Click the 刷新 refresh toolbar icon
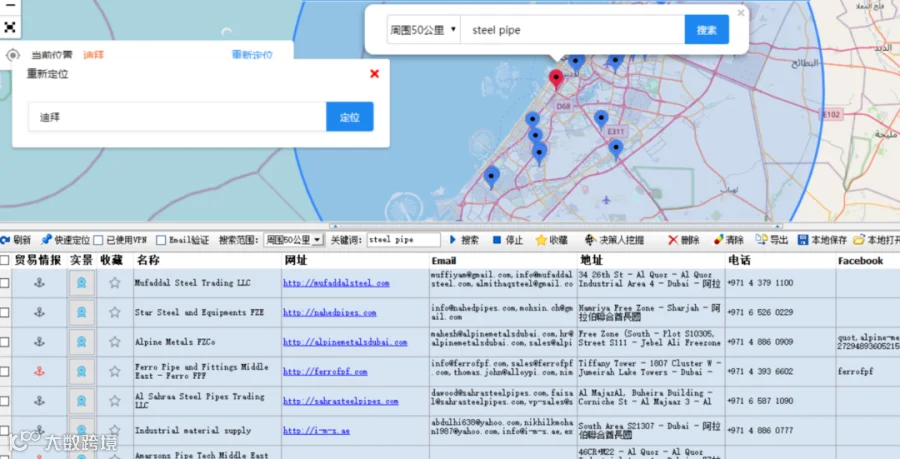This screenshot has height=459, width=900. tap(15, 240)
